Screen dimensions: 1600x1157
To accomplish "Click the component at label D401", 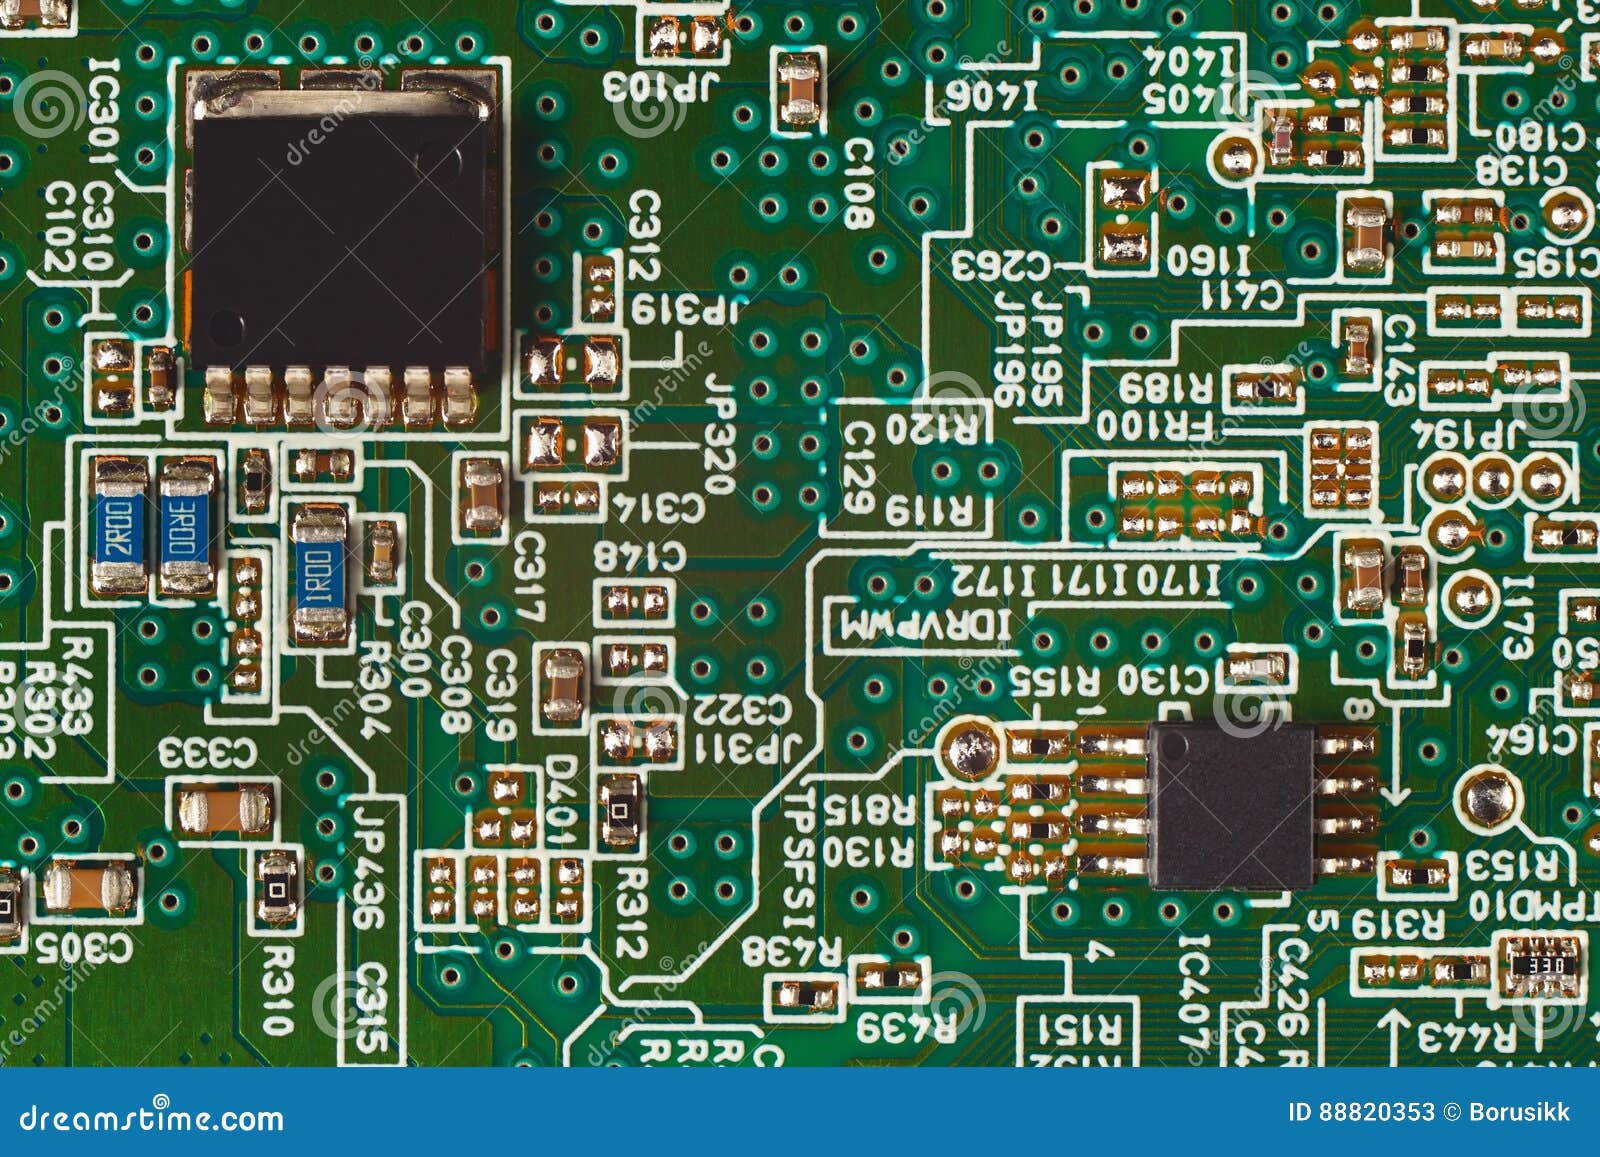I will pyautogui.click(x=620, y=810).
